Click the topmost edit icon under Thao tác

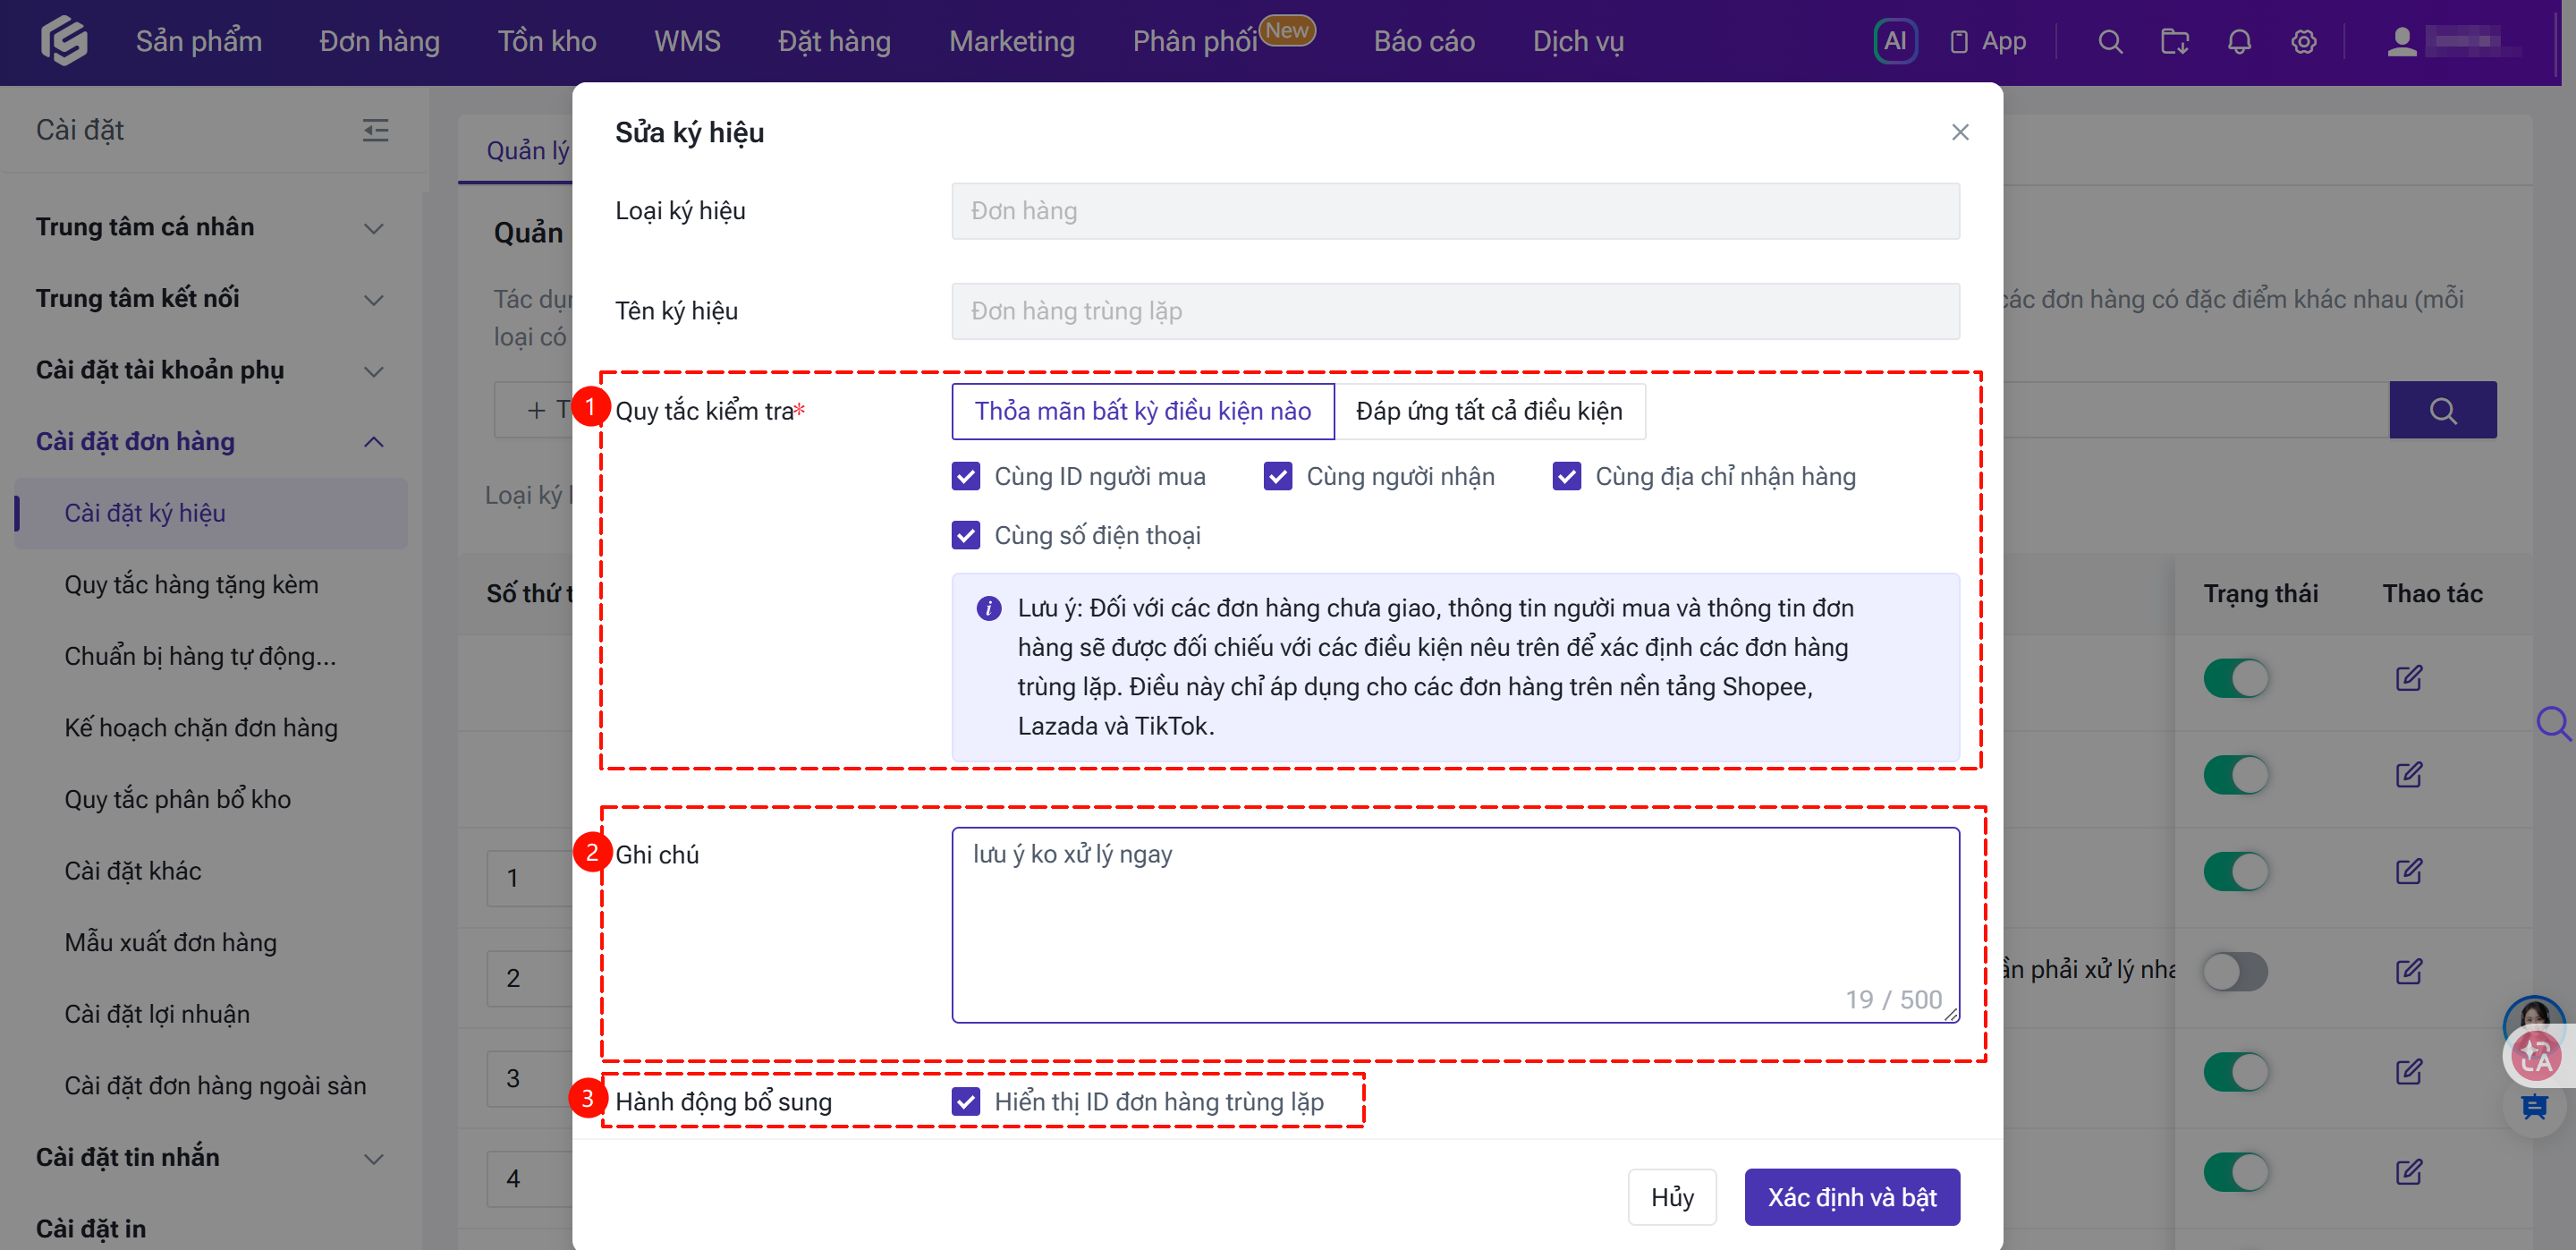2409,678
